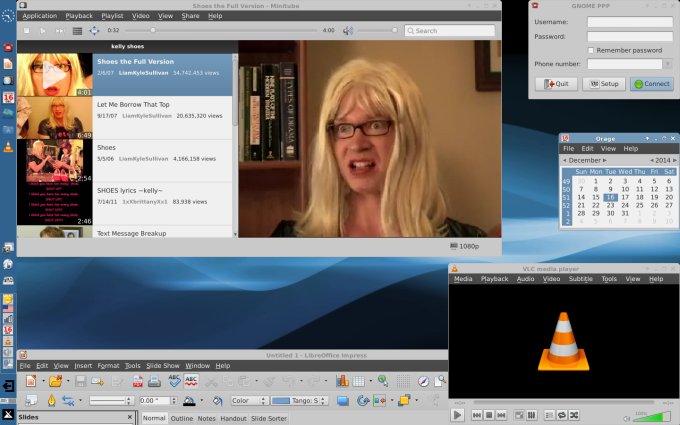
Task: Click the Impress spellcheck ABC icon
Action: click(174, 381)
